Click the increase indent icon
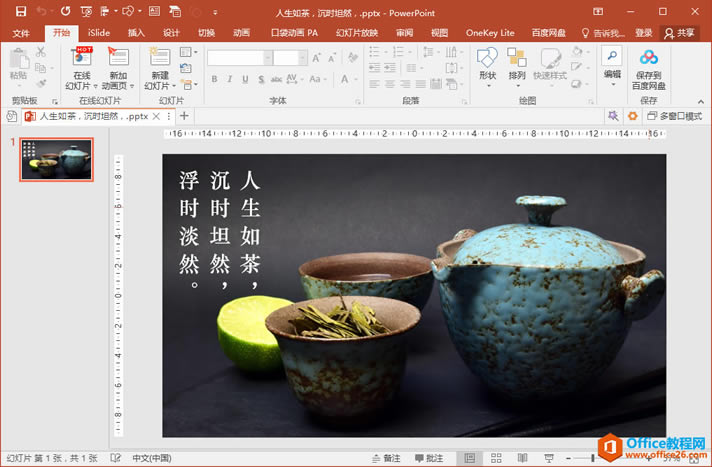The width and height of the screenshot is (712, 467). coord(390,68)
